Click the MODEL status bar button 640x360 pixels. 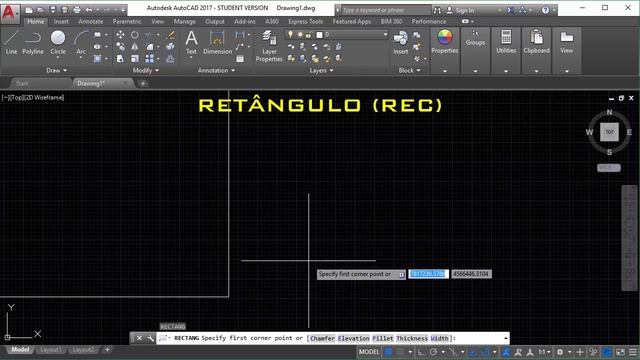(369, 352)
